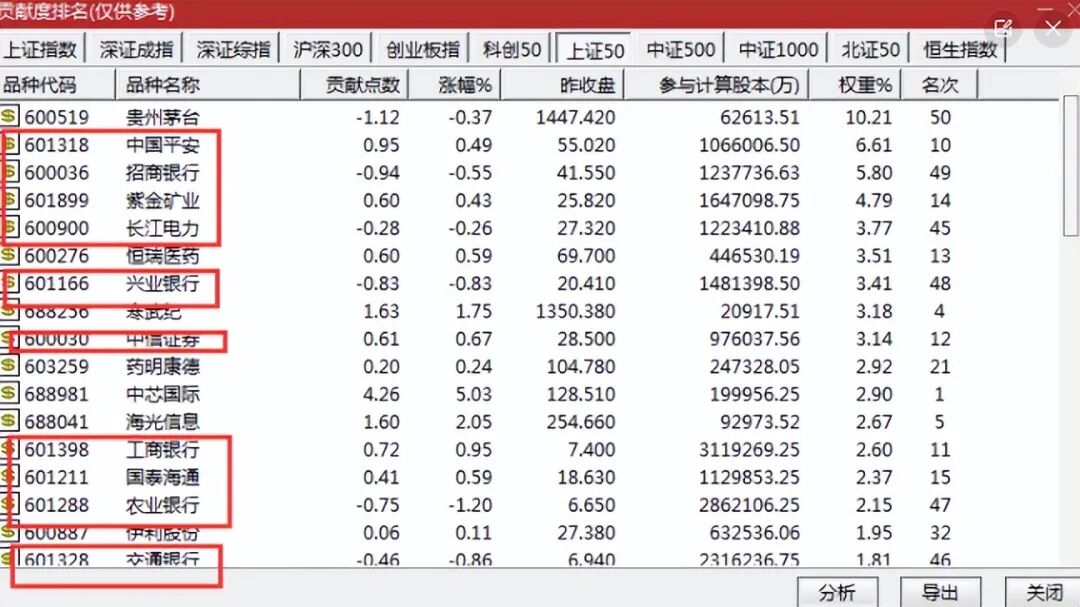Switch to the 中证1000 tab
This screenshot has height=607, width=1080.
coord(778,50)
